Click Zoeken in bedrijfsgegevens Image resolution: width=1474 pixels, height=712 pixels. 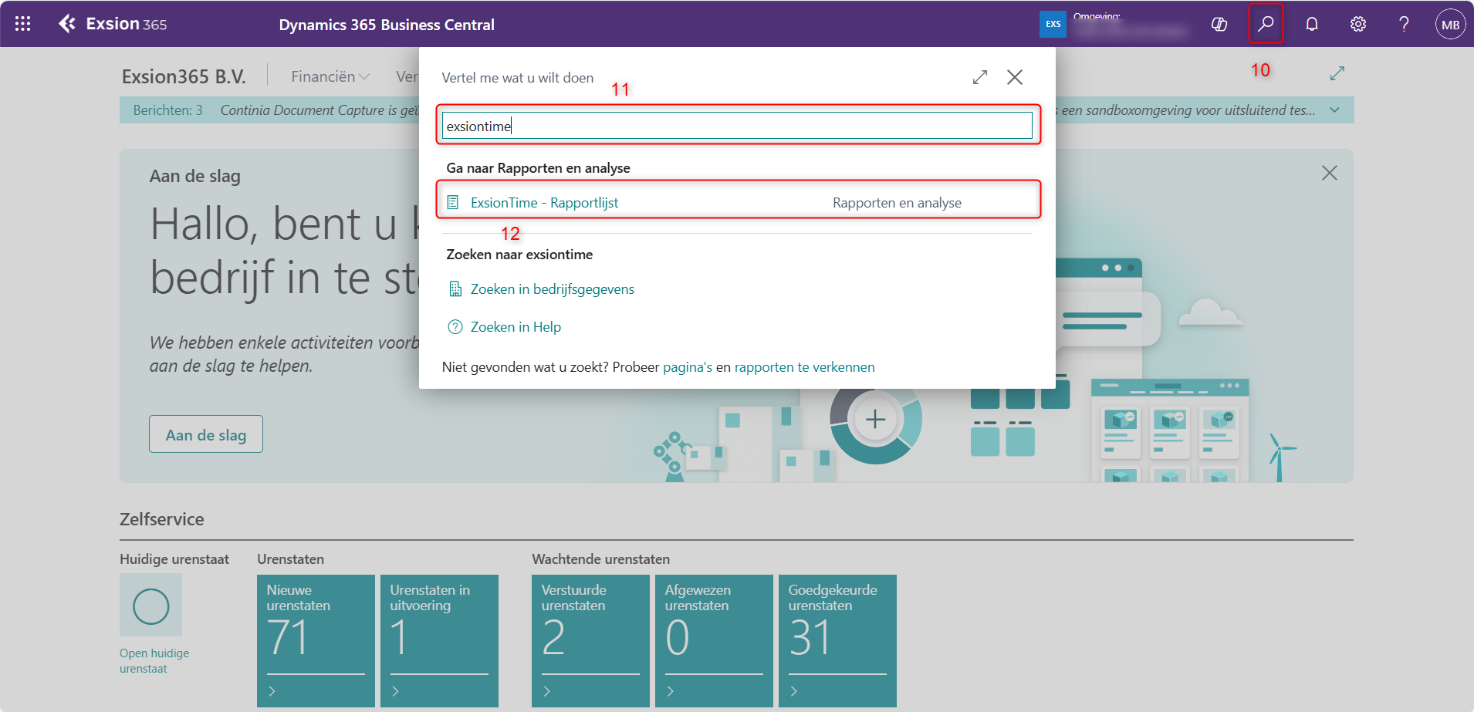(x=552, y=289)
